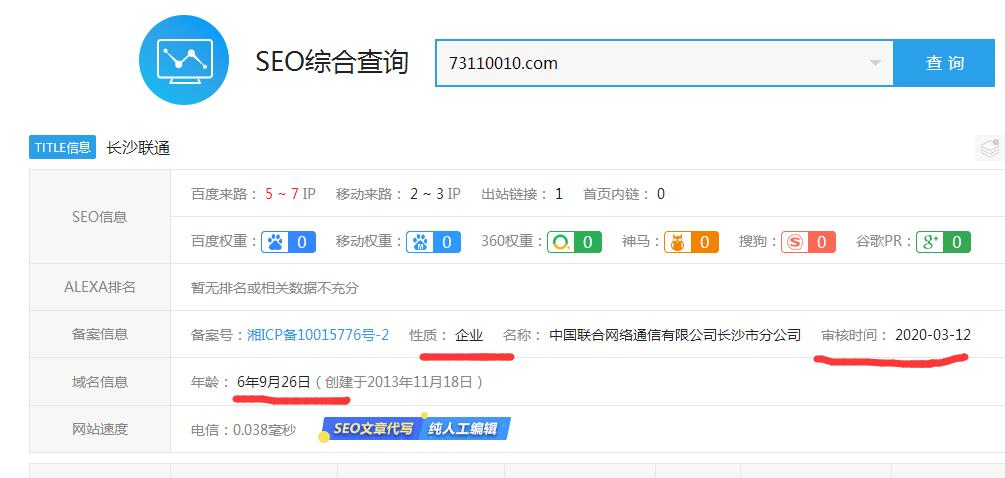This screenshot has width=1005, height=478.
Task: Click the SEO文章代写 纯人工编辑 banner
Action: [x=415, y=429]
